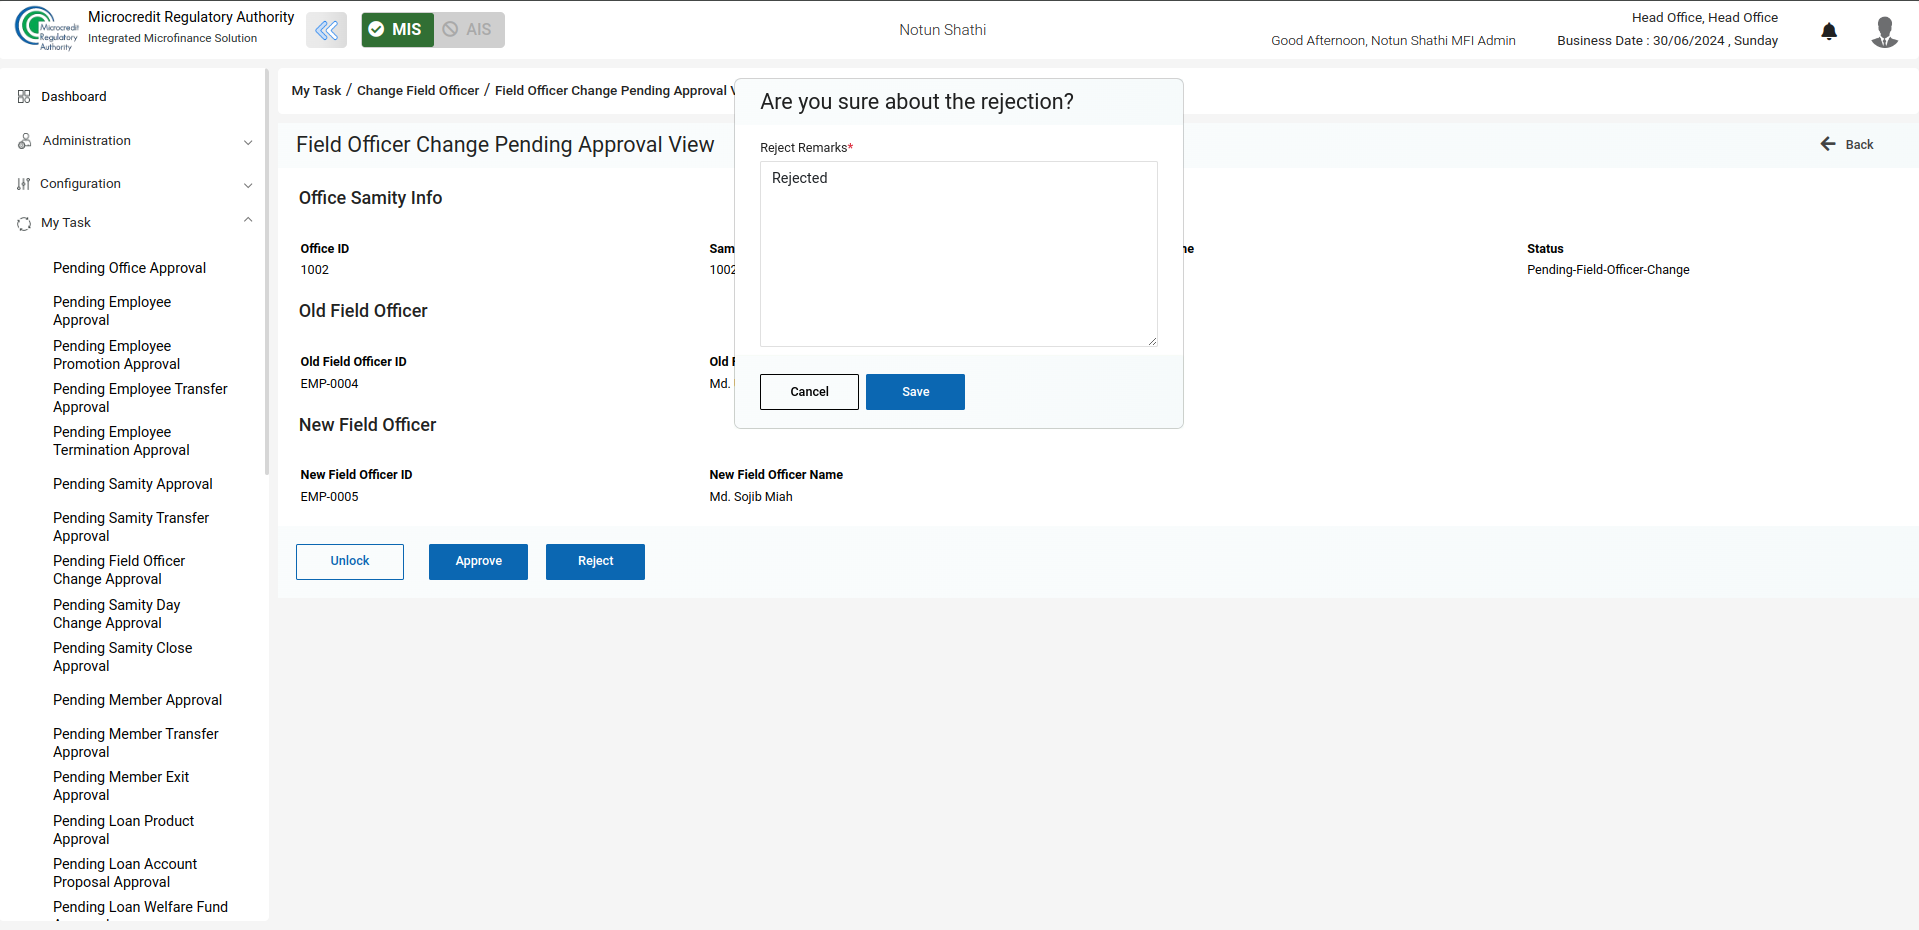
Task: Click the My Task circle icon
Action: (24, 224)
